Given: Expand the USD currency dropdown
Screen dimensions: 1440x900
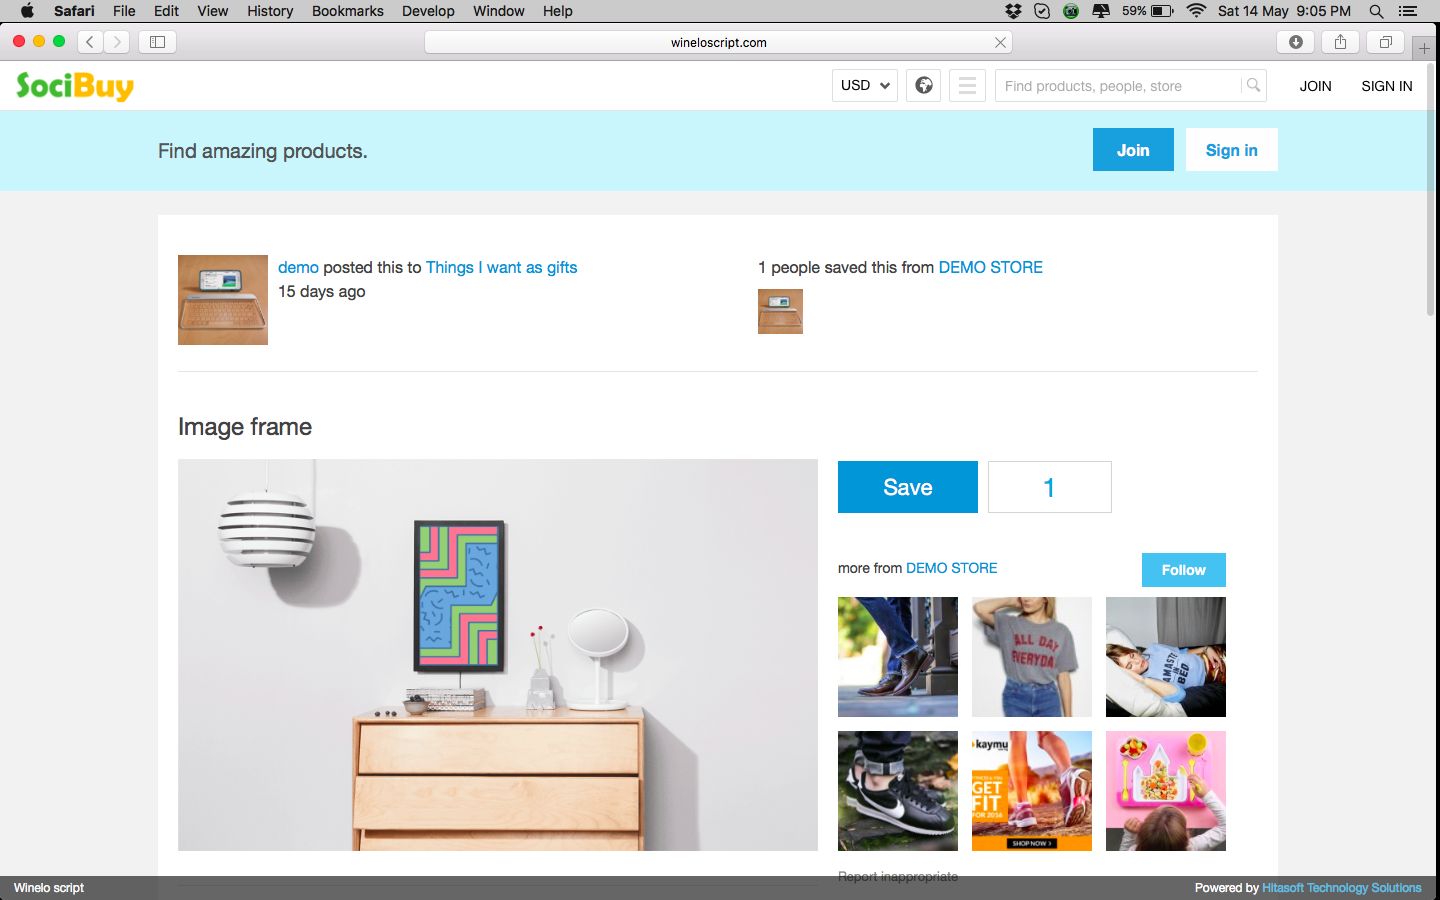Looking at the screenshot, I should (865, 86).
